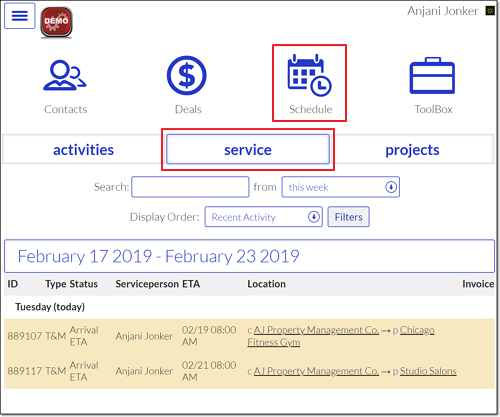Open the Contacts section
This screenshot has width=500, height=417.
click(65, 86)
